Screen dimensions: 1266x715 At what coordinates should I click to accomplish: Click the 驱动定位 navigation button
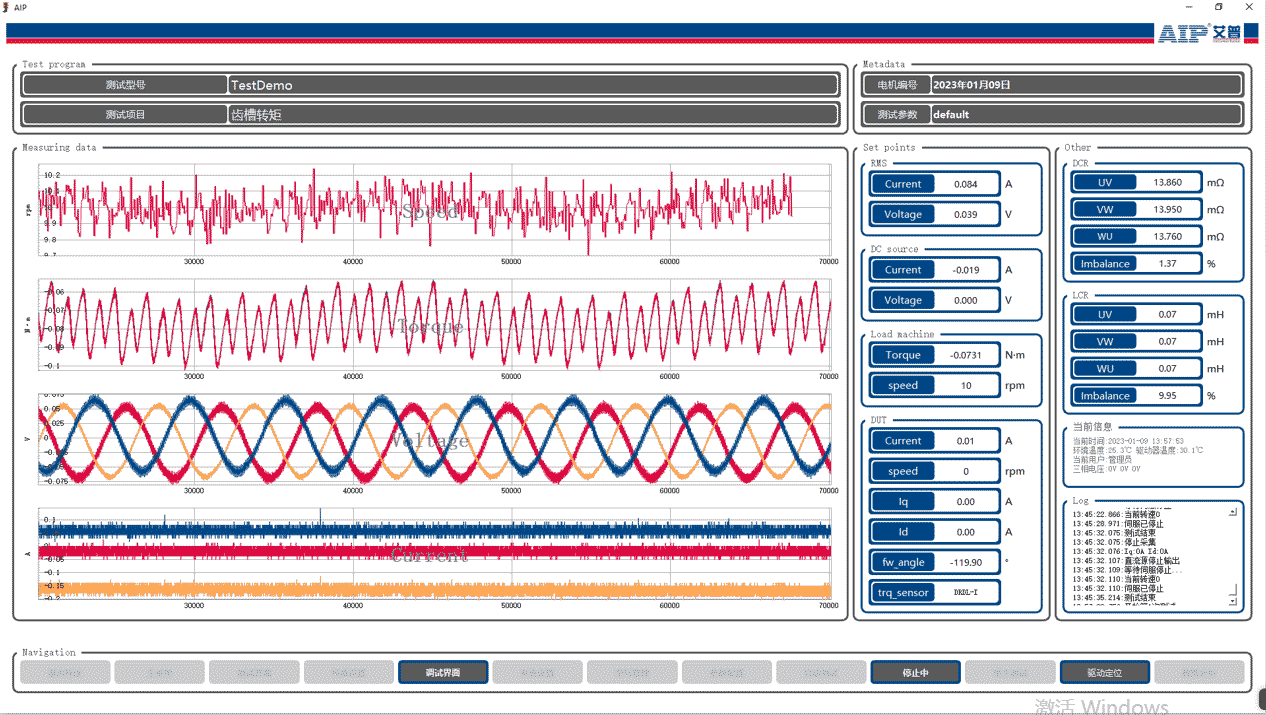click(x=1104, y=673)
